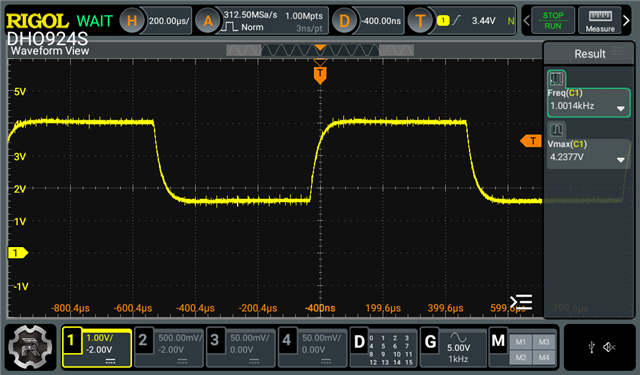Toggle the Digital (D) channels

(359, 342)
